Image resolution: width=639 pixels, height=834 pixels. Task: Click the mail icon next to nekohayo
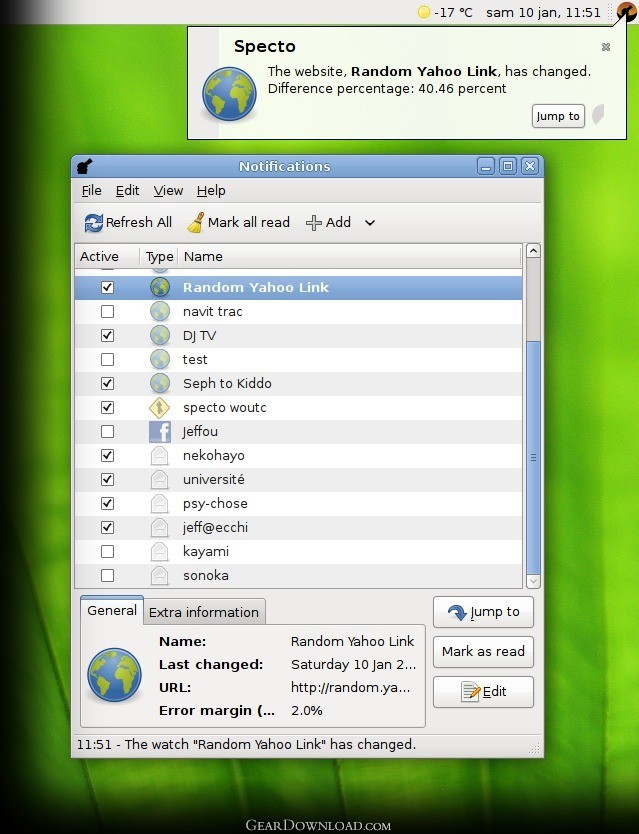coord(160,455)
